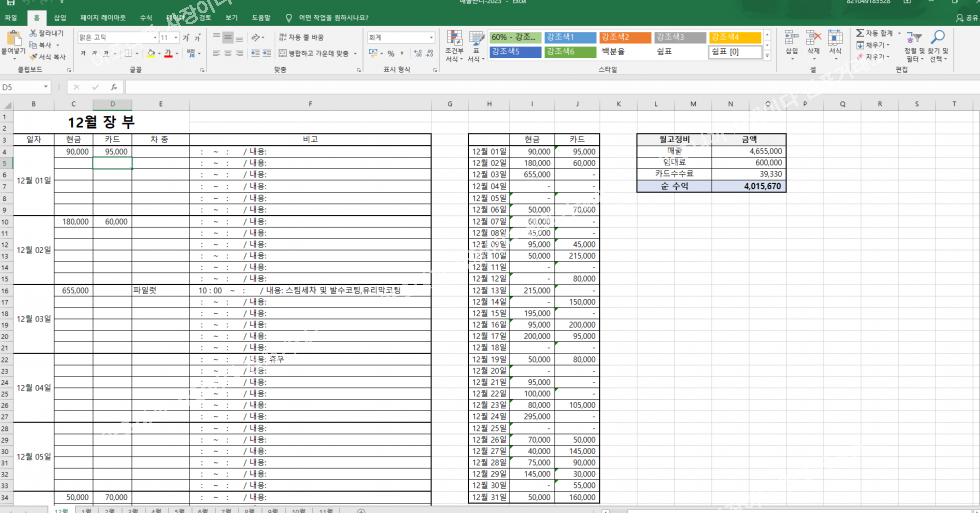Toggle middle vertical alignment
Viewport: 980px width, 513px height.
coord(228,37)
